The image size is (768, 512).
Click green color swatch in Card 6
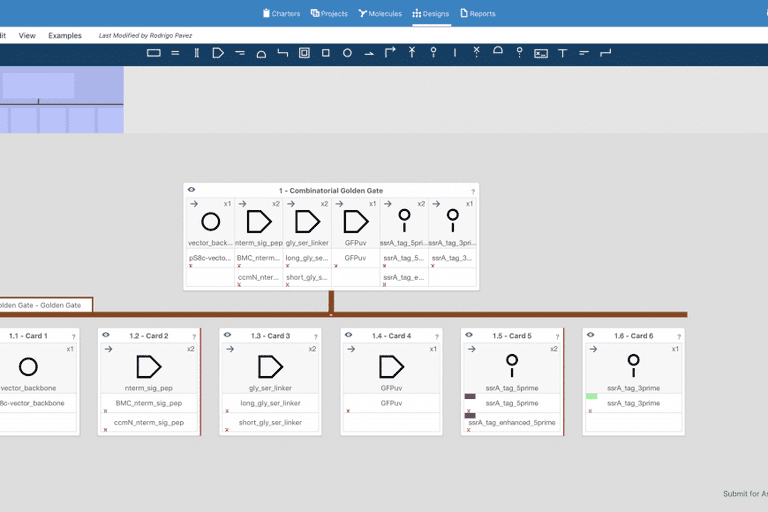coord(591,397)
